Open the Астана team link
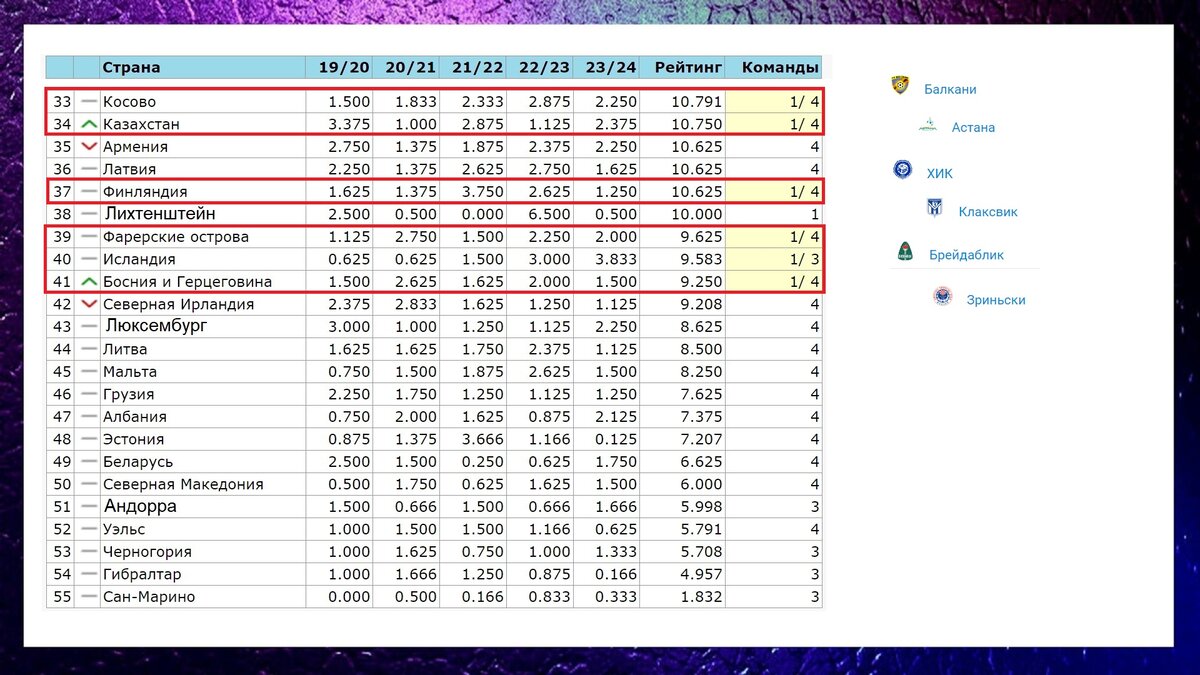Screen dimensions: 1200x675 [x=973, y=128]
